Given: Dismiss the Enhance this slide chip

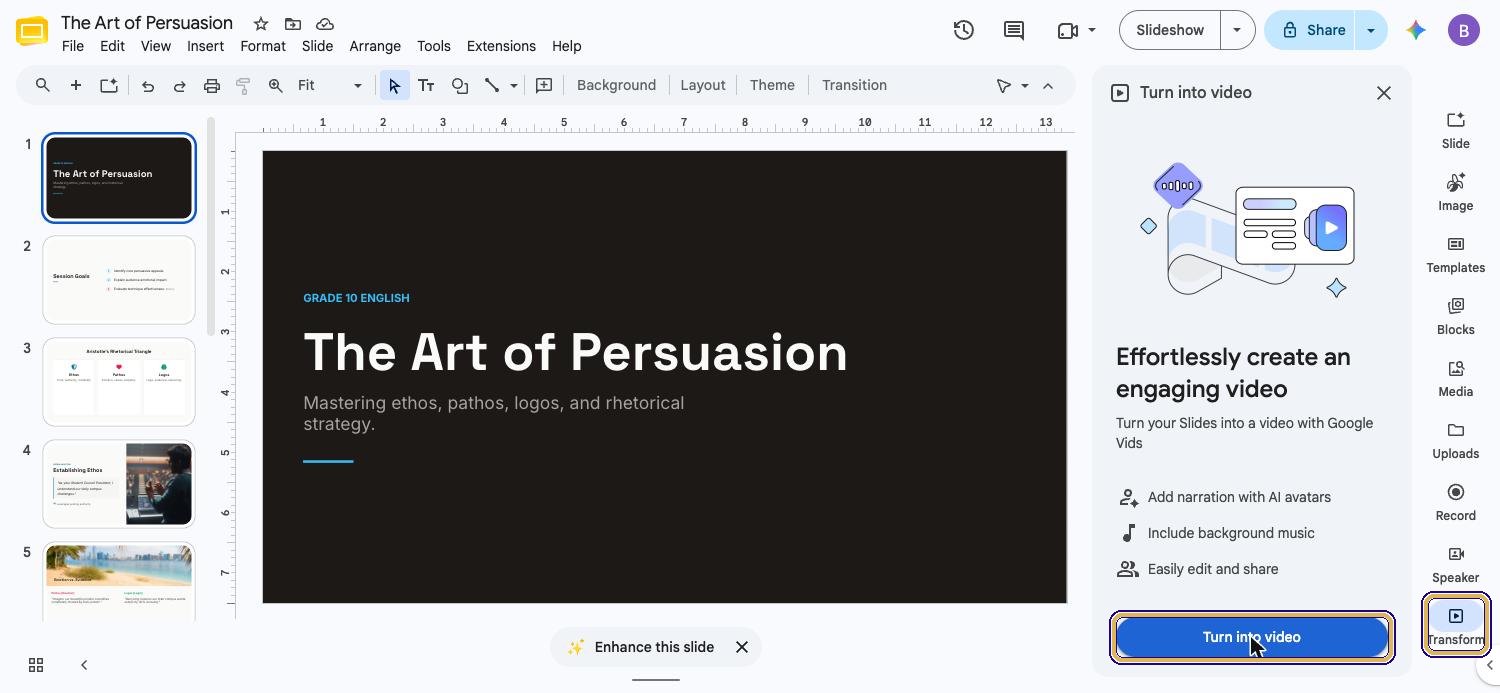Looking at the screenshot, I should point(742,647).
